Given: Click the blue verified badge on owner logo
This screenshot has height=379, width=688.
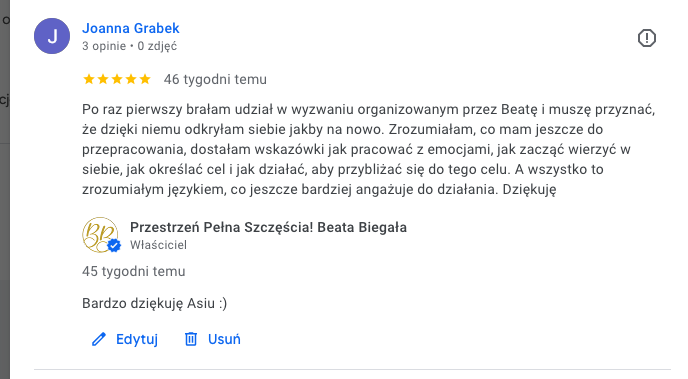Looking at the screenshot, I should pyautogui.click(x=114, y=246).
